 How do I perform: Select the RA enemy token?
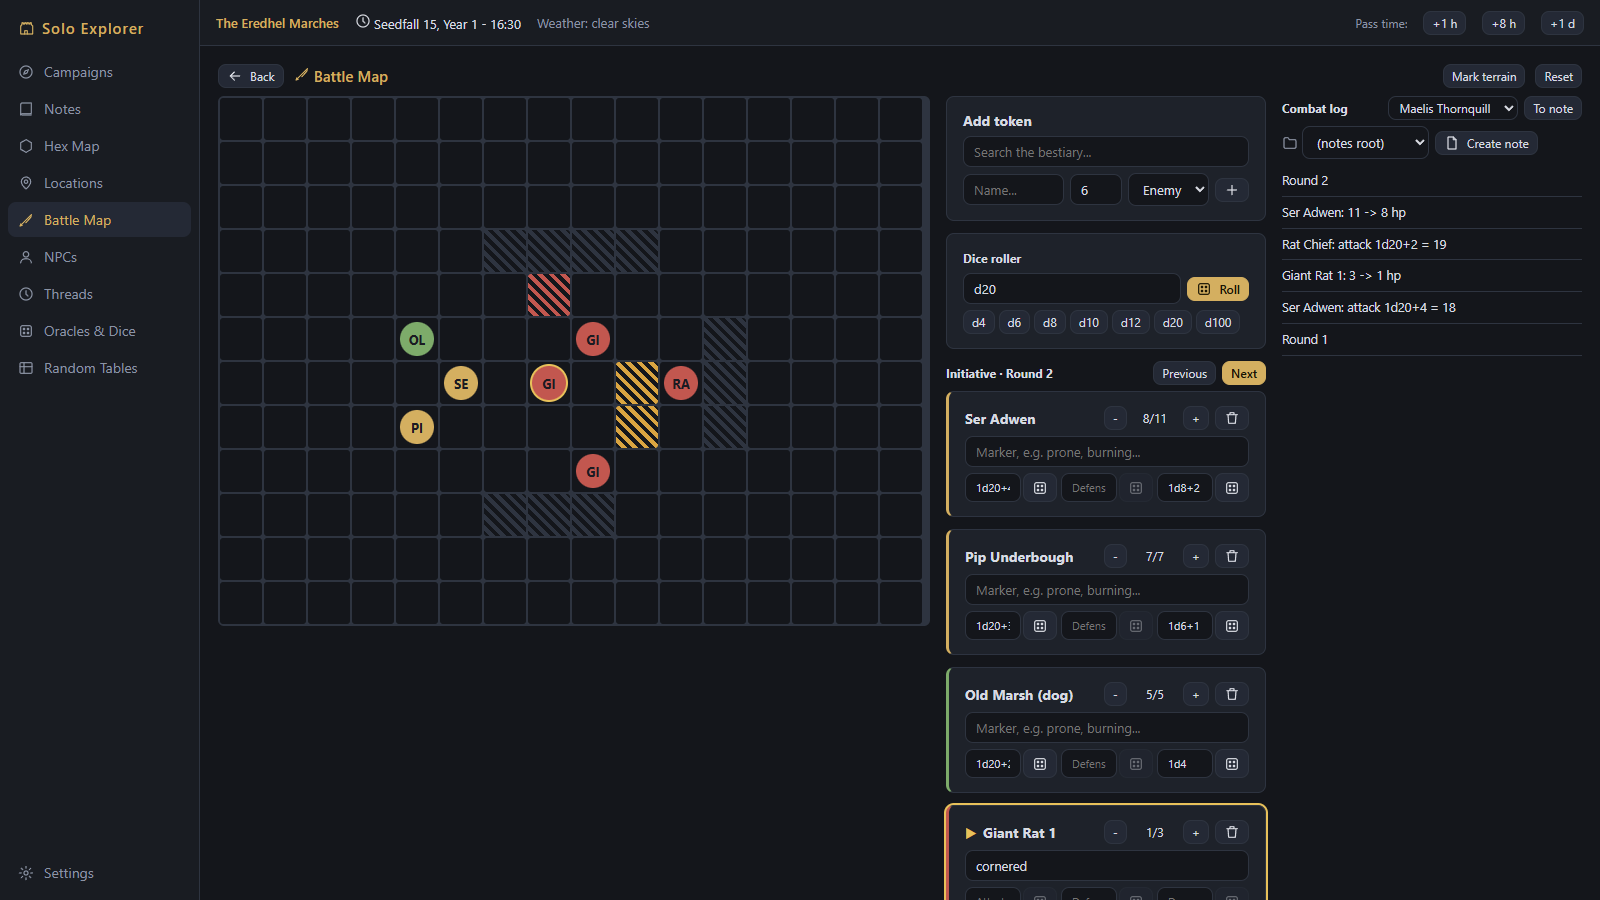[681, 384]
